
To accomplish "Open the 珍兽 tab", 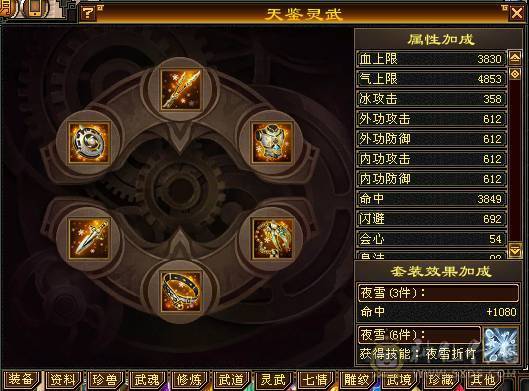I will (105, 380).
